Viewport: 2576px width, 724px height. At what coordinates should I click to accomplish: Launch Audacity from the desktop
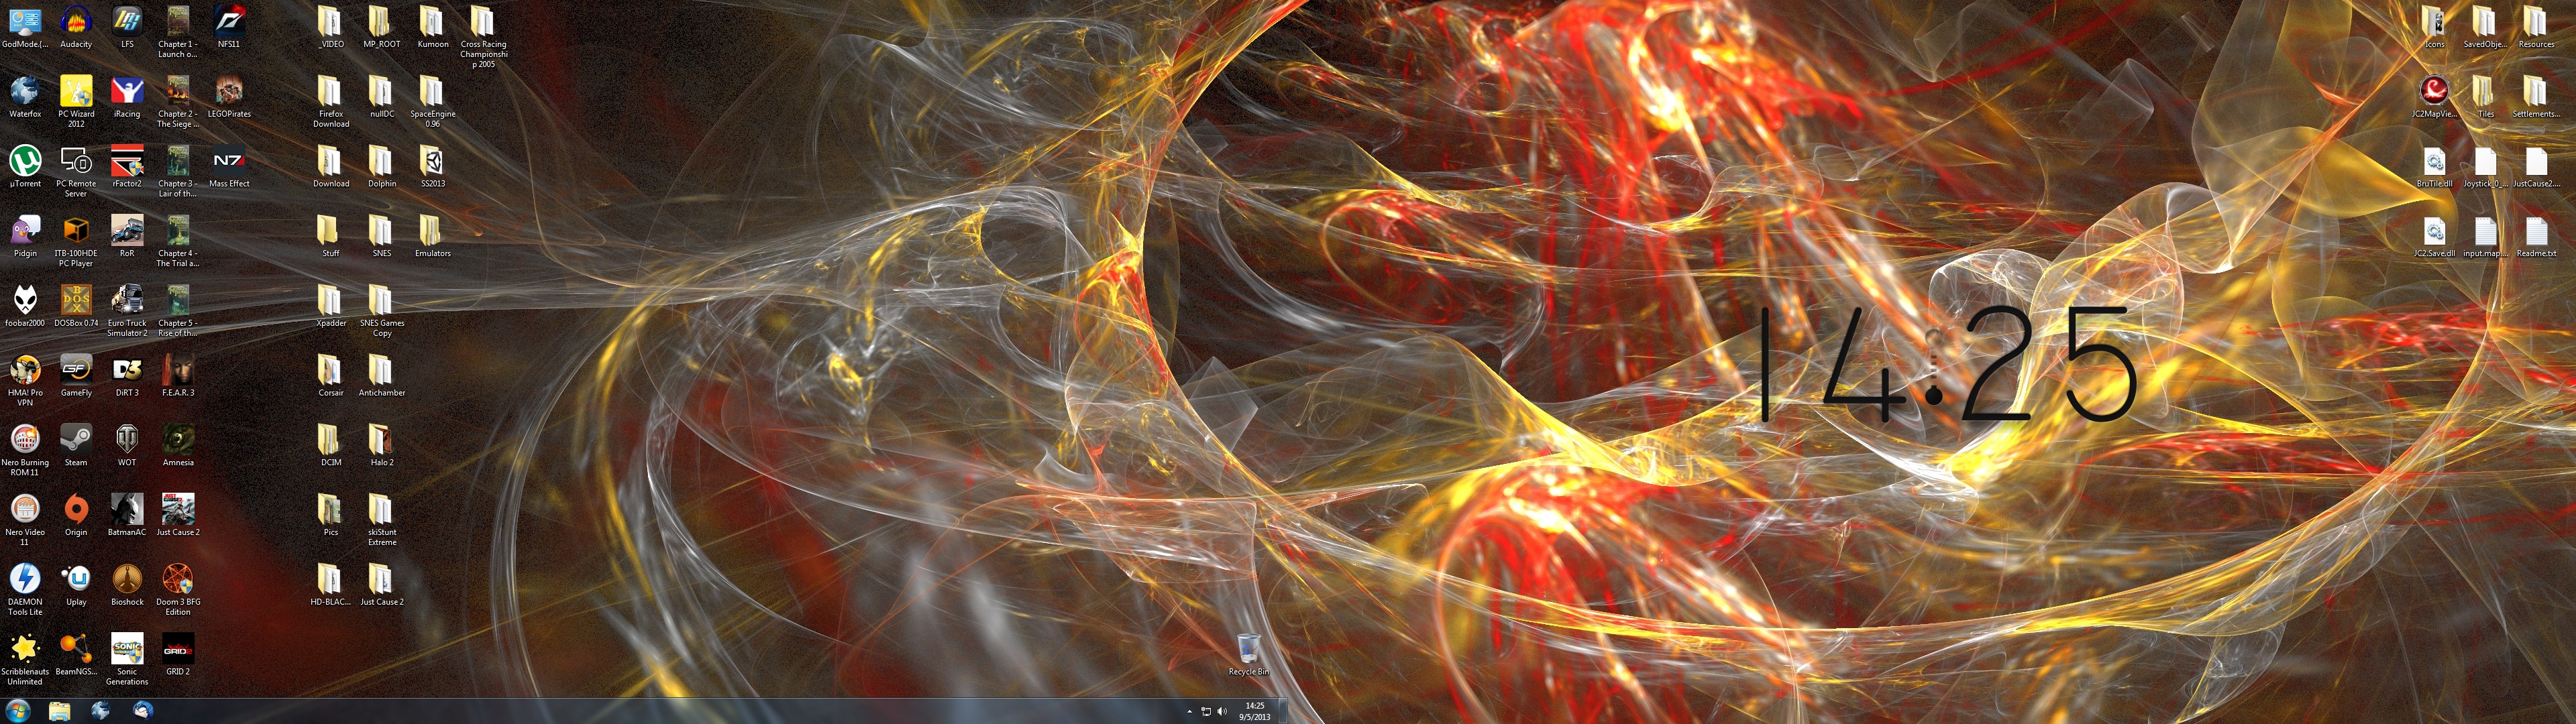click(76, 22)
